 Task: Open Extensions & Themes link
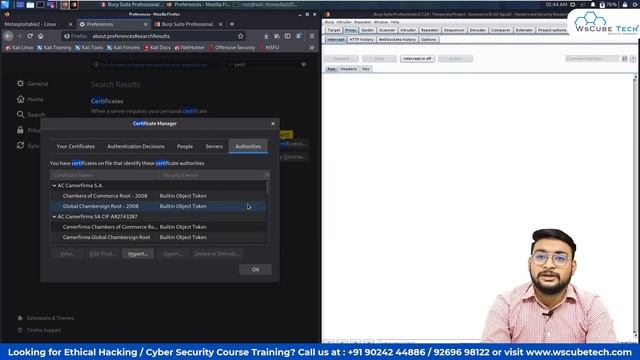coord(46,318)
